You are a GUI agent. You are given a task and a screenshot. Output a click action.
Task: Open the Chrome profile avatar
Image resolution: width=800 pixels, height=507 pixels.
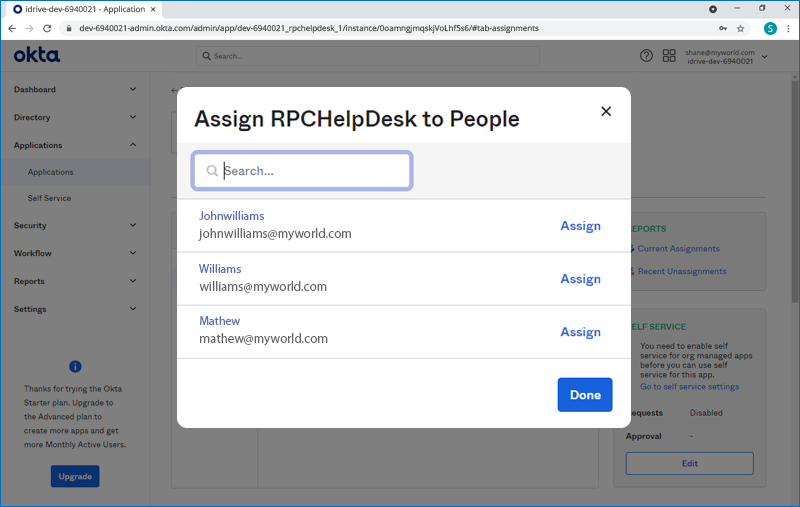769,28
